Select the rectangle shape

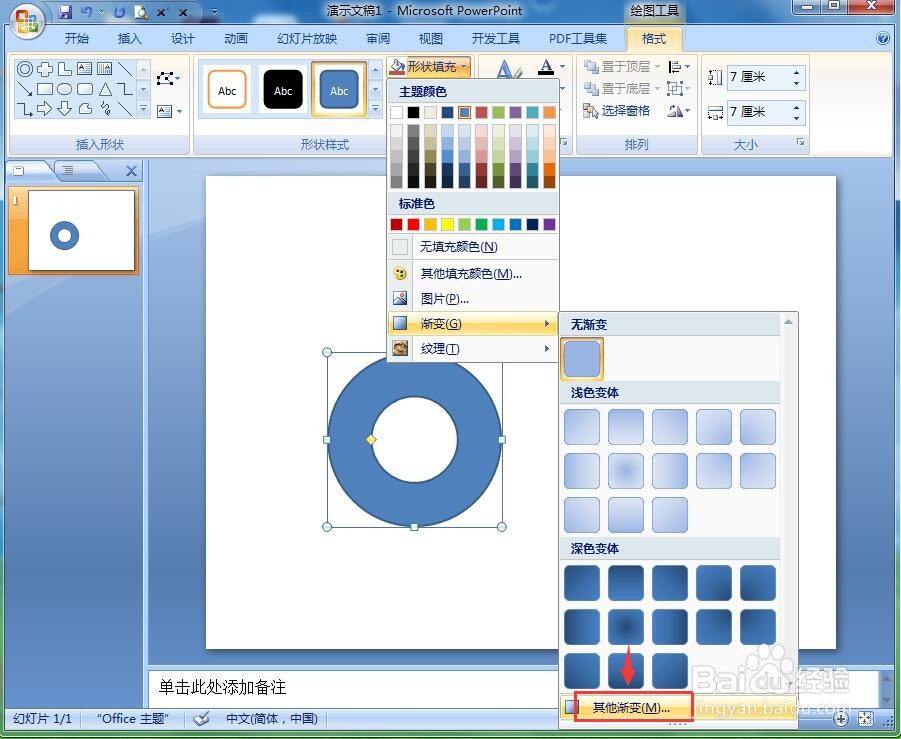[44, 89]
